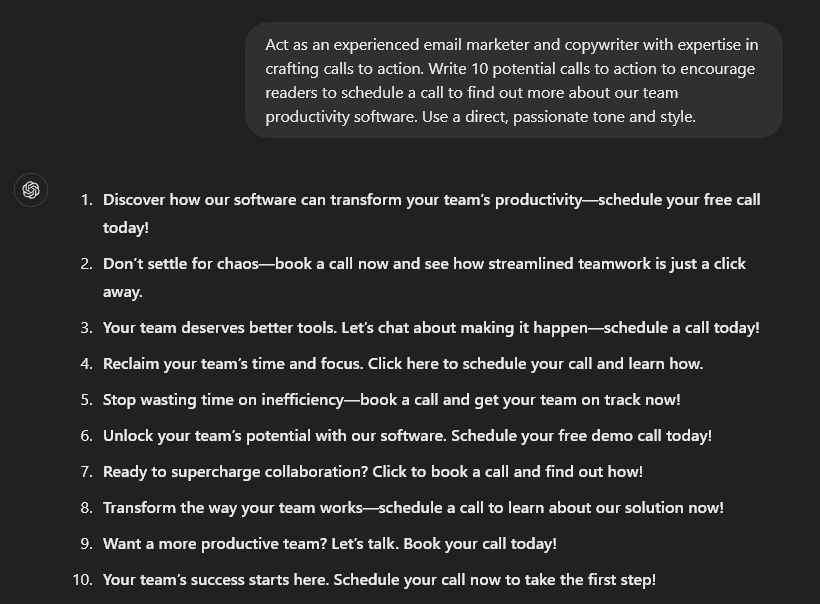The width and height of the screenshot is (820, 604).
Task: Click the 'Your team's success starts here' line
Action: pyautogui.click(x=379, y=580)
